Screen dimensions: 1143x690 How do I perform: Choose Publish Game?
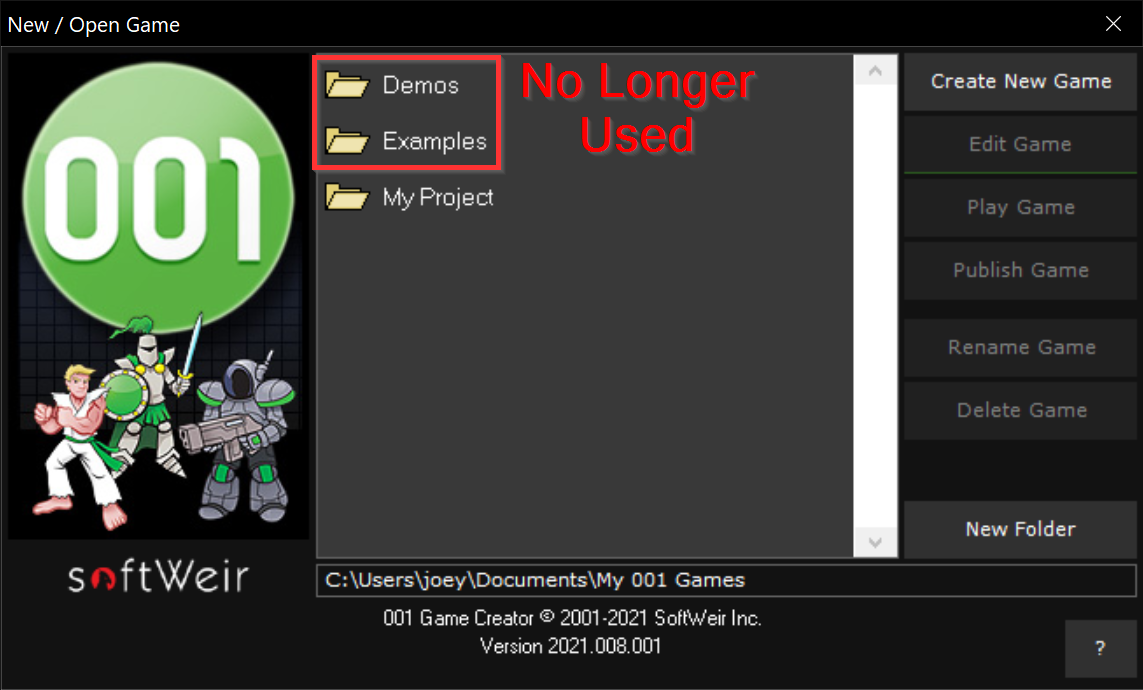click(1021, 270)
